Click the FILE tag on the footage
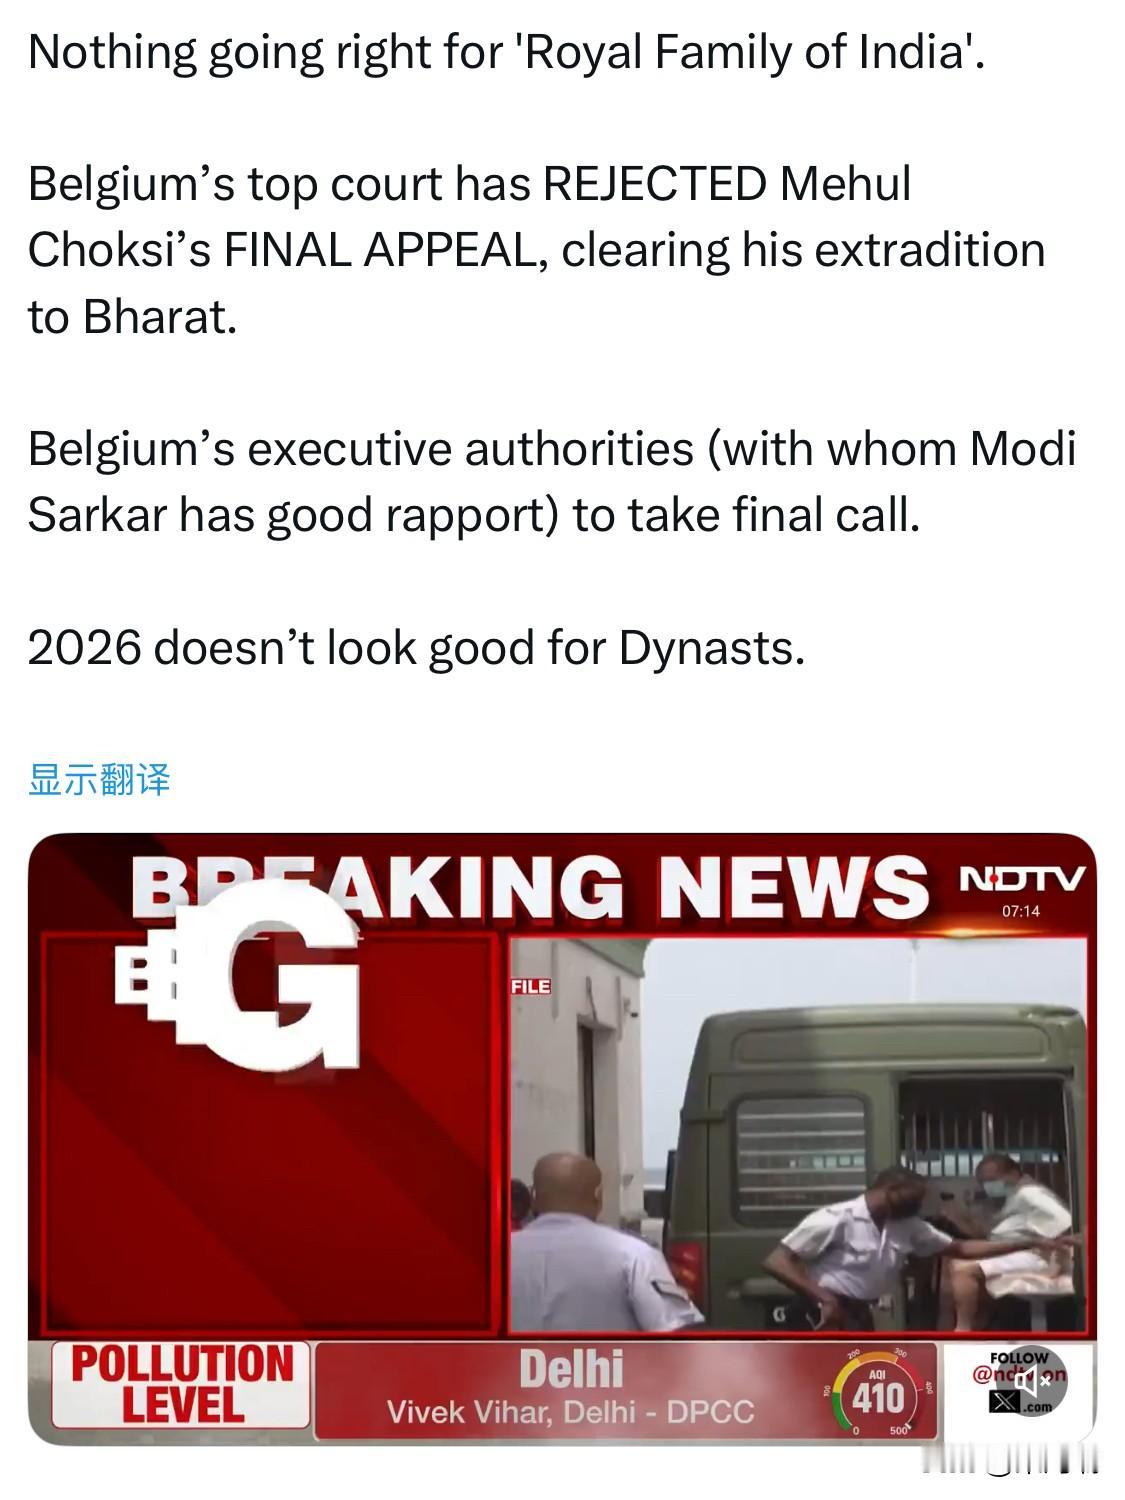Viewport: 1125px width, 1500px height. coord(530,986)
